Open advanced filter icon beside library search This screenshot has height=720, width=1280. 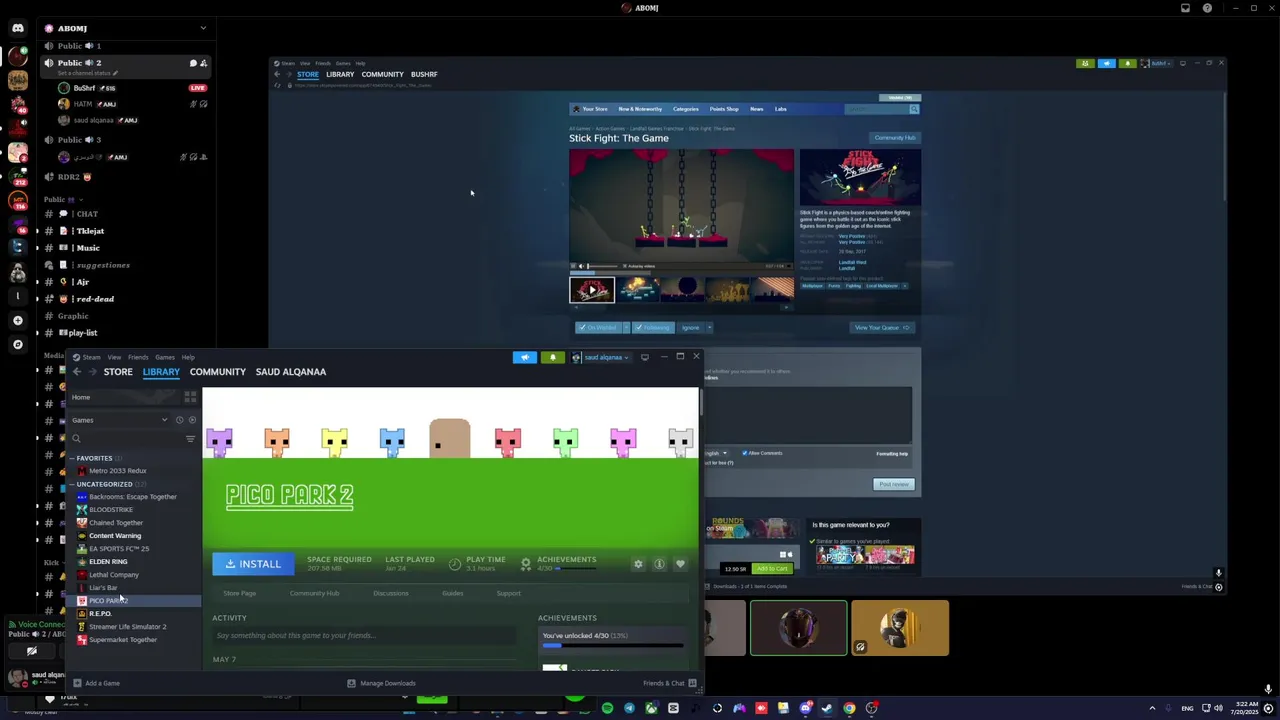click(x=190, y=438)
